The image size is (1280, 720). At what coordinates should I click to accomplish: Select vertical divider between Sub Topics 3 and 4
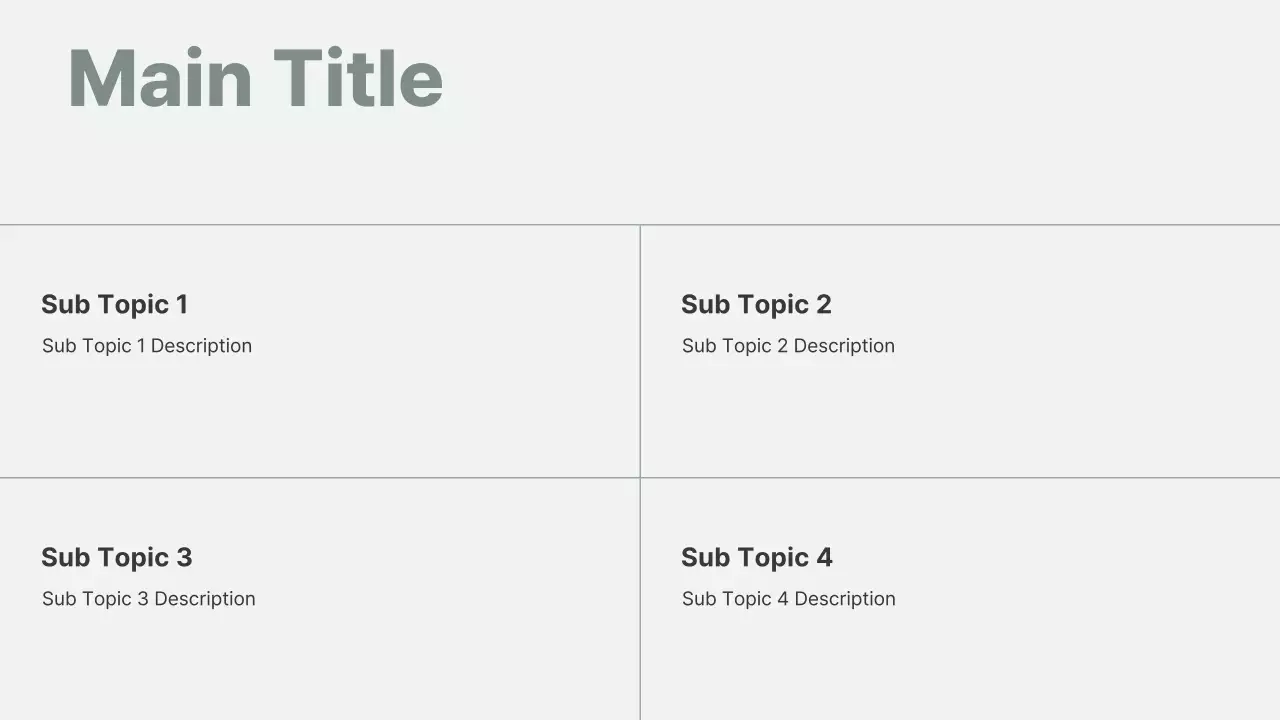tap(640, 600)
